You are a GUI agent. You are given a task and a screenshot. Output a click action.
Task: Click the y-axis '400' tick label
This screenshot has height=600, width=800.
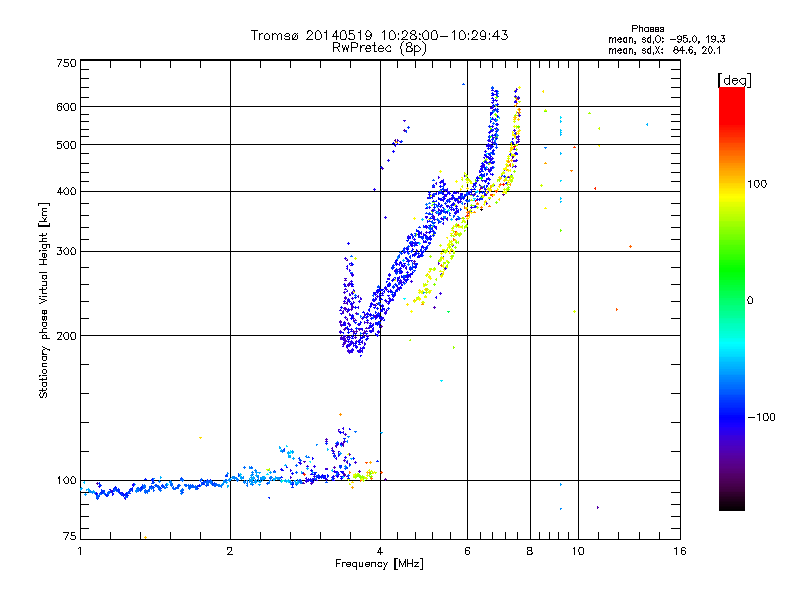66,191
